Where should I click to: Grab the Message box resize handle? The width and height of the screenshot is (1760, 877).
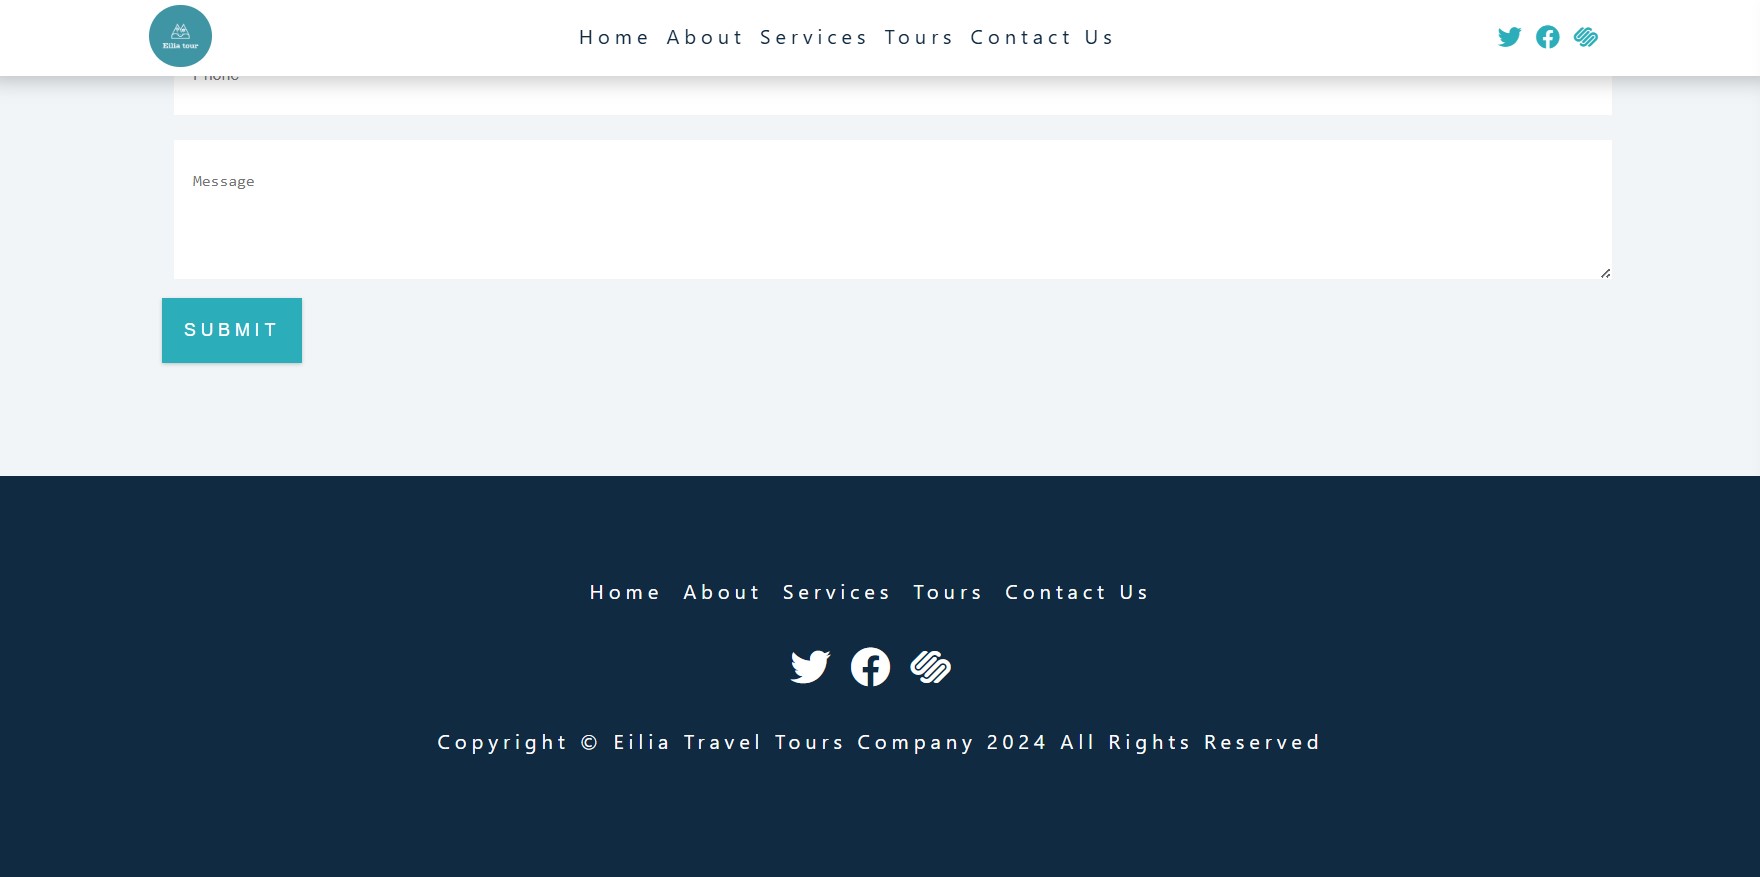click(1605, 273)
